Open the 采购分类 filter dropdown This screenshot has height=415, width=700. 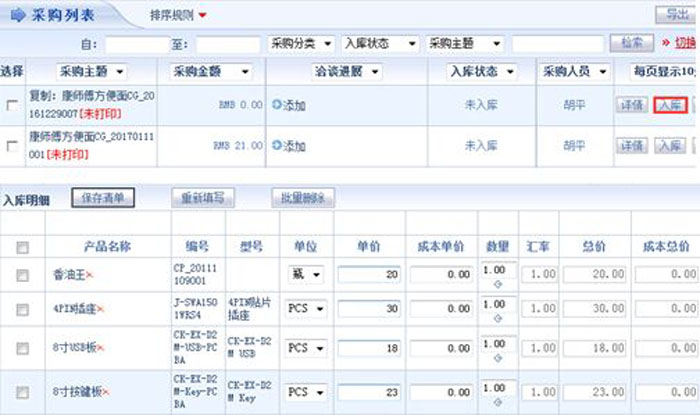coord(300,44)
